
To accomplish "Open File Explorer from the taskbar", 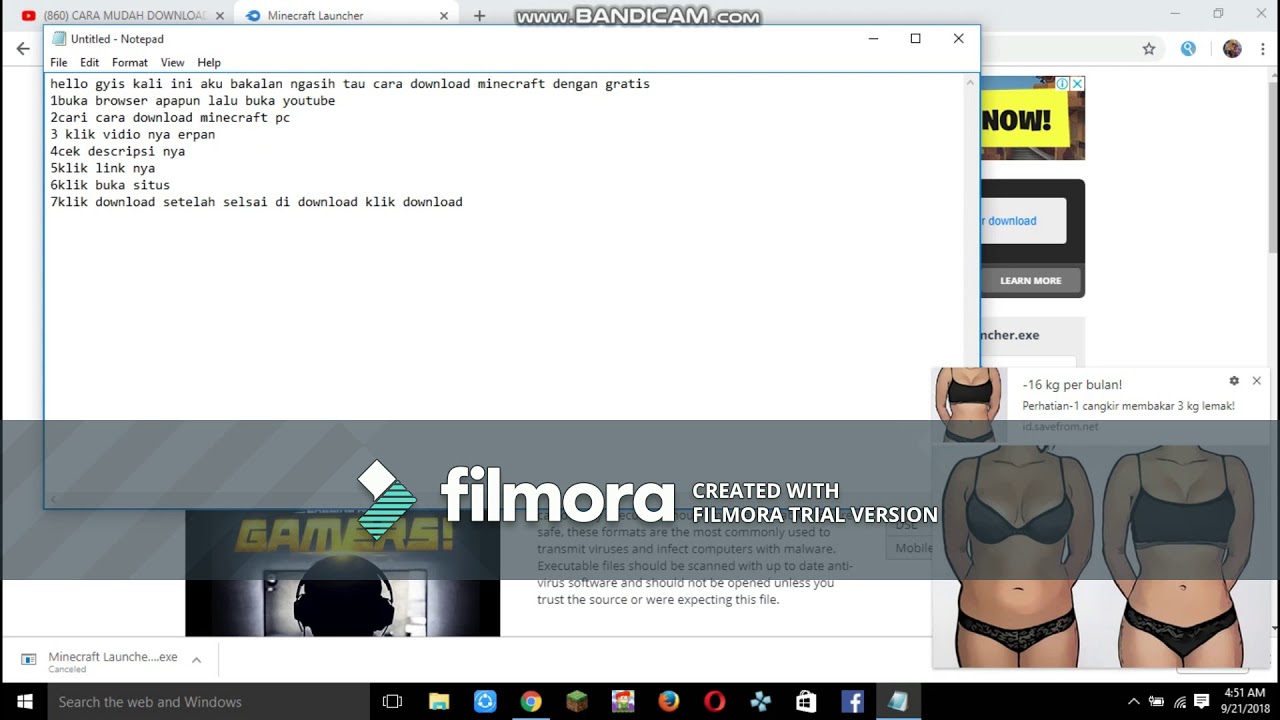I will point(439,702).
